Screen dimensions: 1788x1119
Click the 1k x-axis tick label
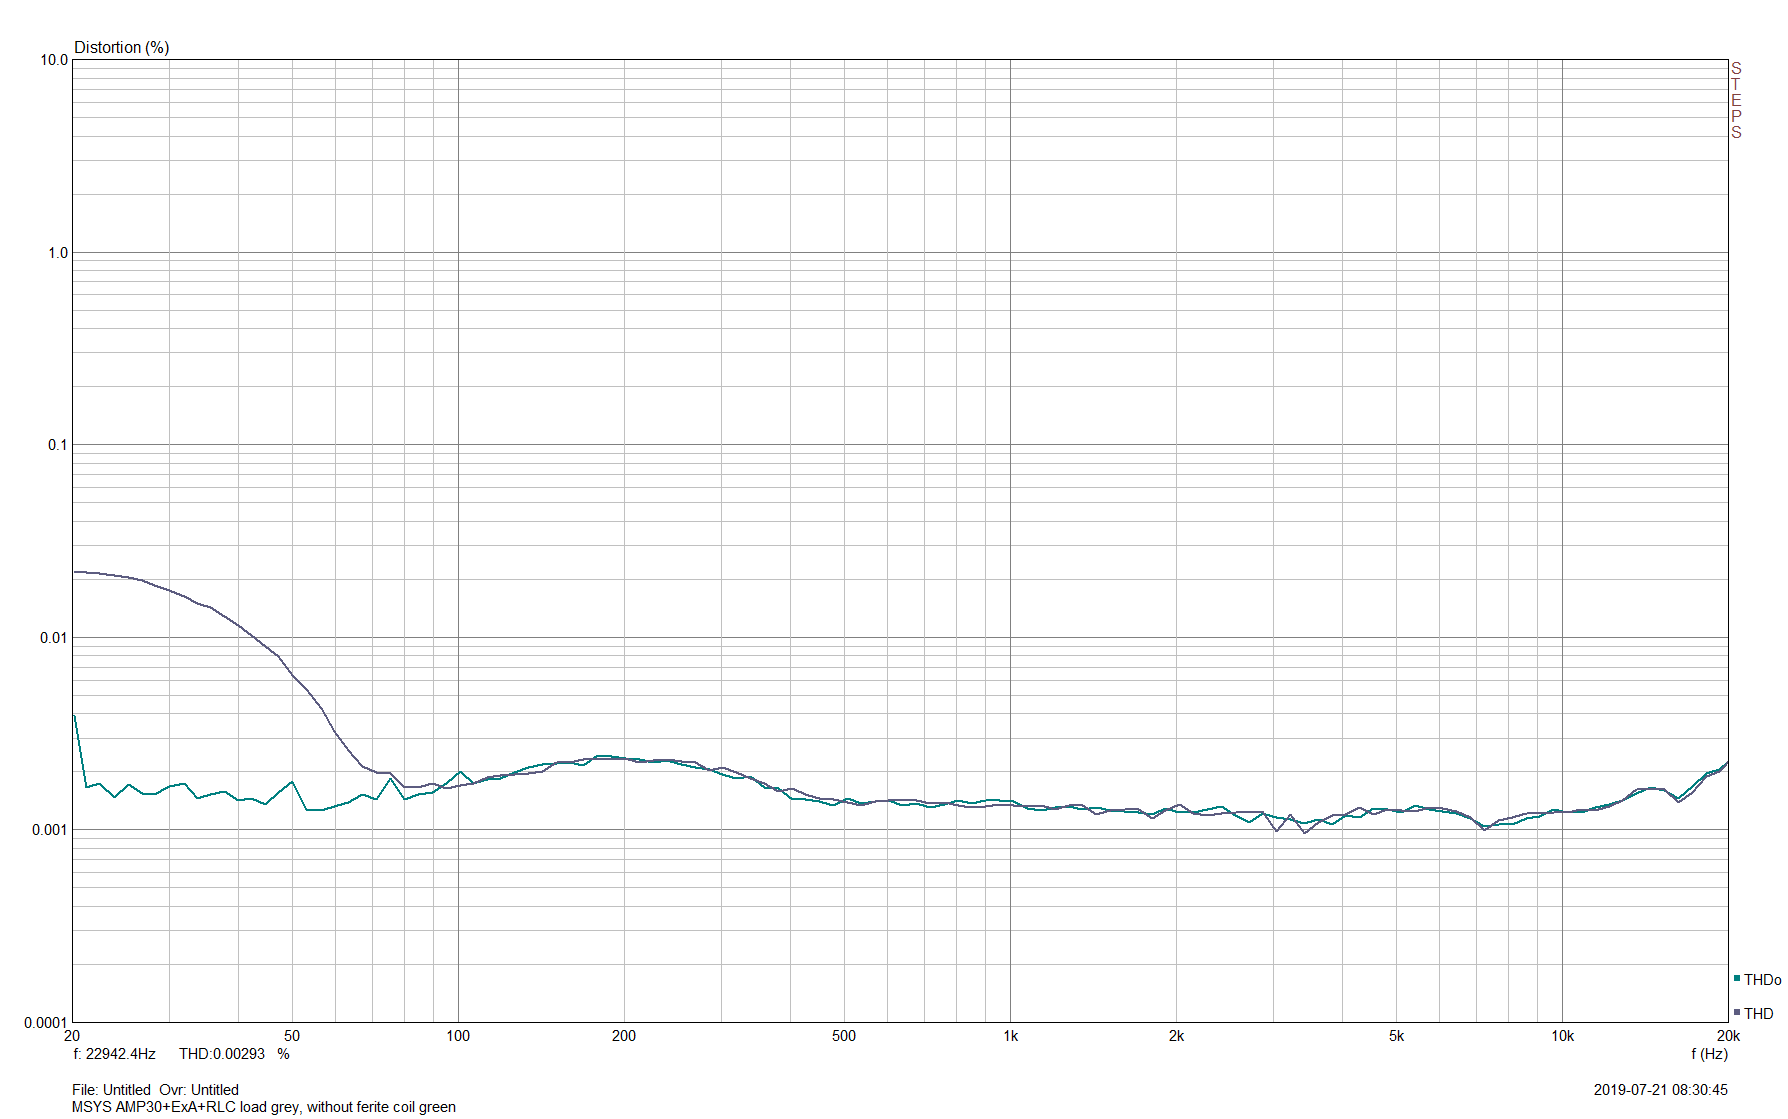click(x=1011, y=1036)
